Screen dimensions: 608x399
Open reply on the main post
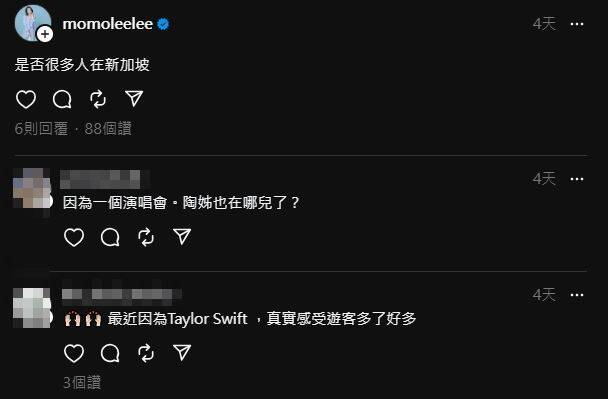pyautogui.click(x=62, y=99)
